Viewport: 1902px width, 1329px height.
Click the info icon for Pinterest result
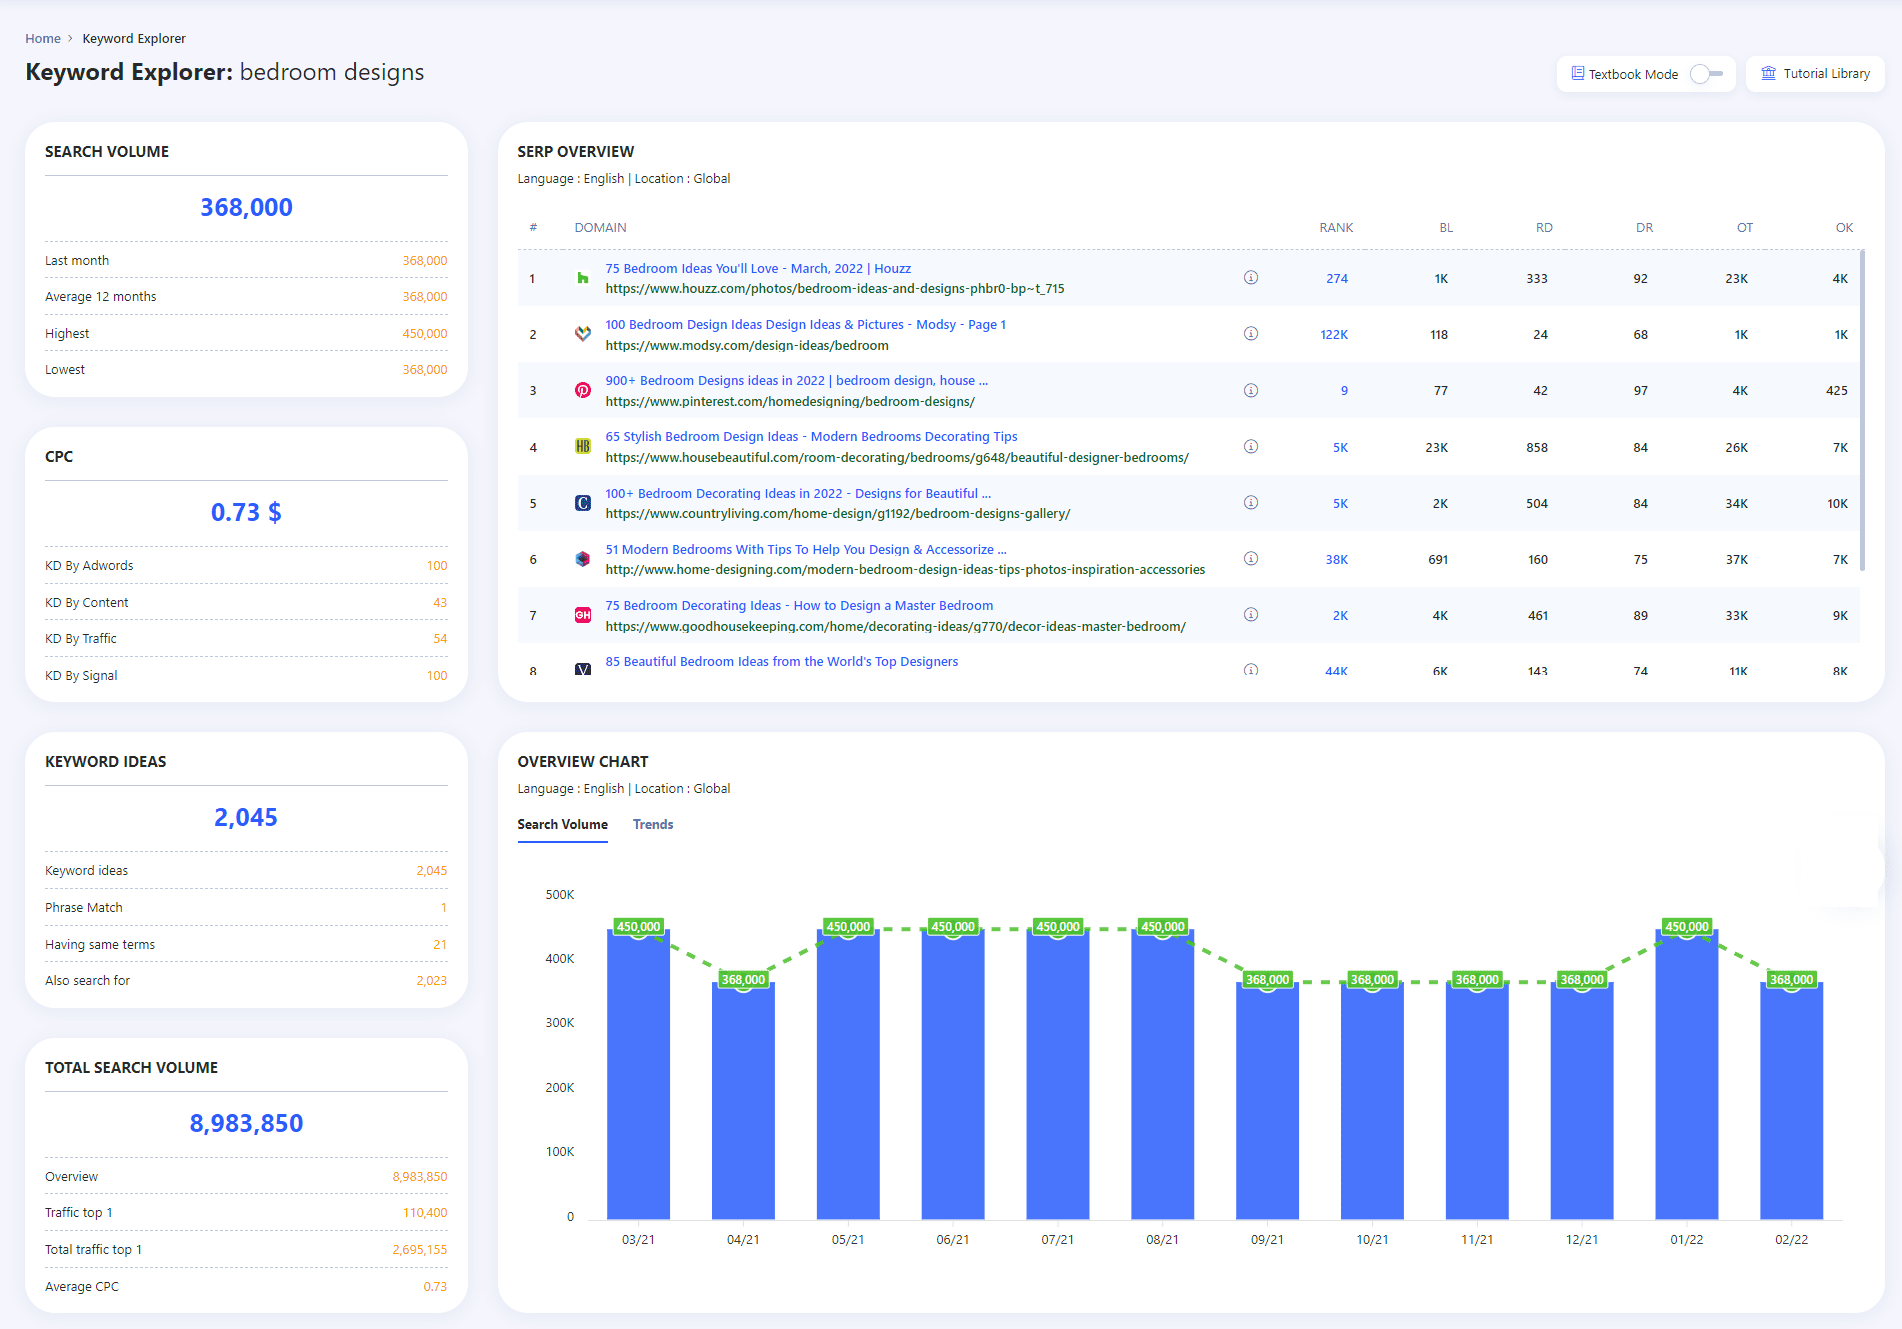1251,391
